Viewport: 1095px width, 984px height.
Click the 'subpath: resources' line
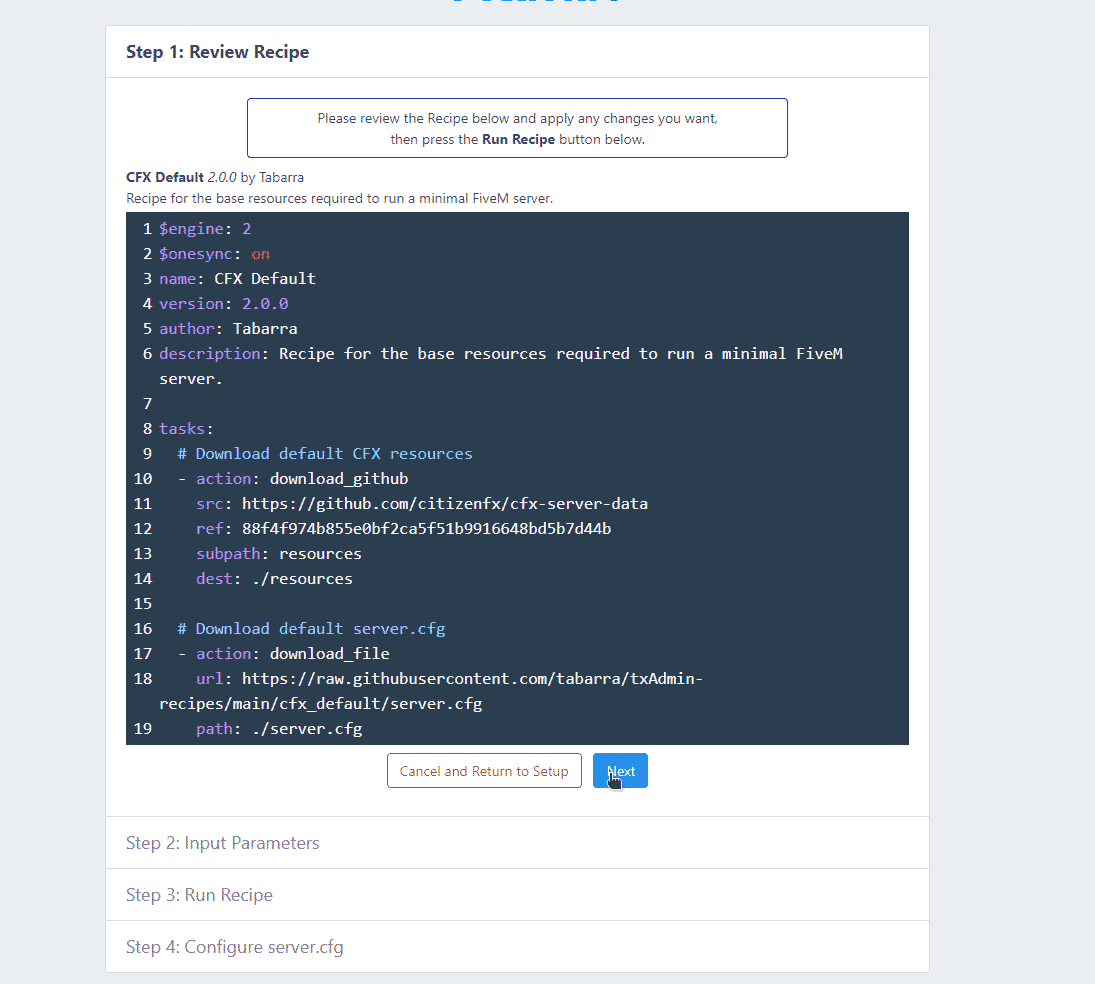click(279, 554)
